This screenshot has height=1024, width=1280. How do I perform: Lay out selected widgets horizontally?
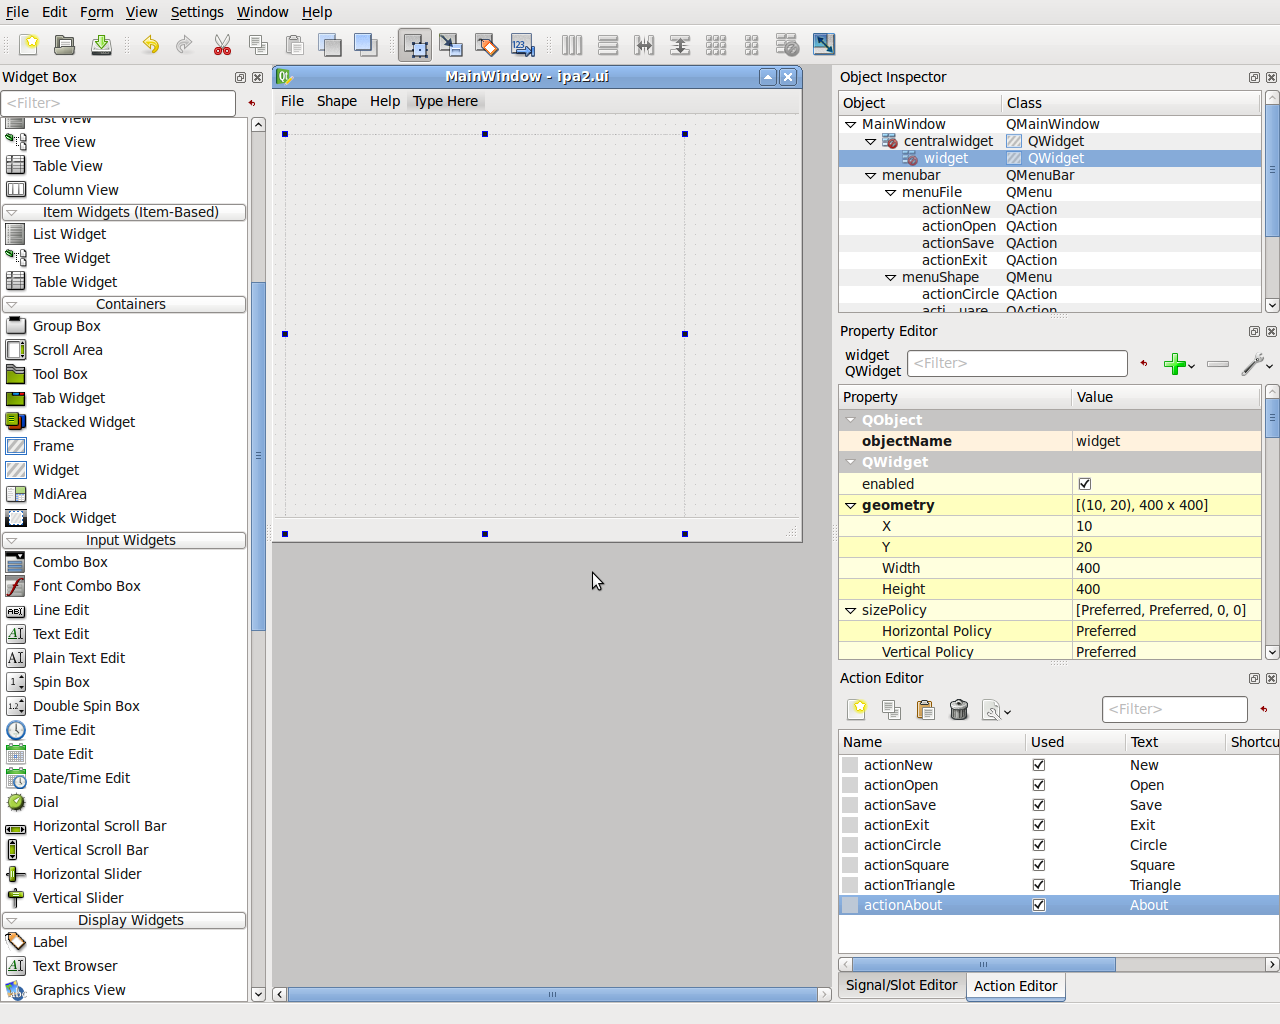[571, 44]
